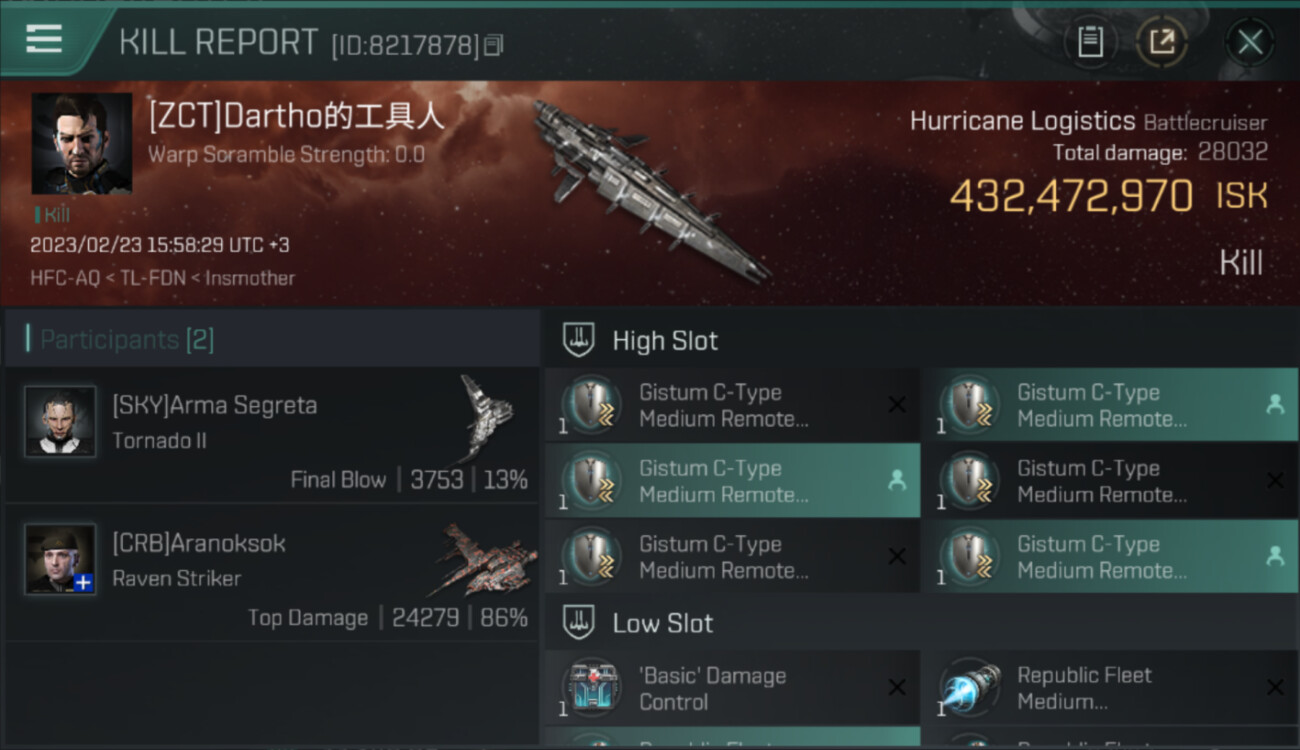The width and height of the screenshot is (1300, 750).
Task: Click the HFC-AQ system link
Action: (x=65, y=279)
